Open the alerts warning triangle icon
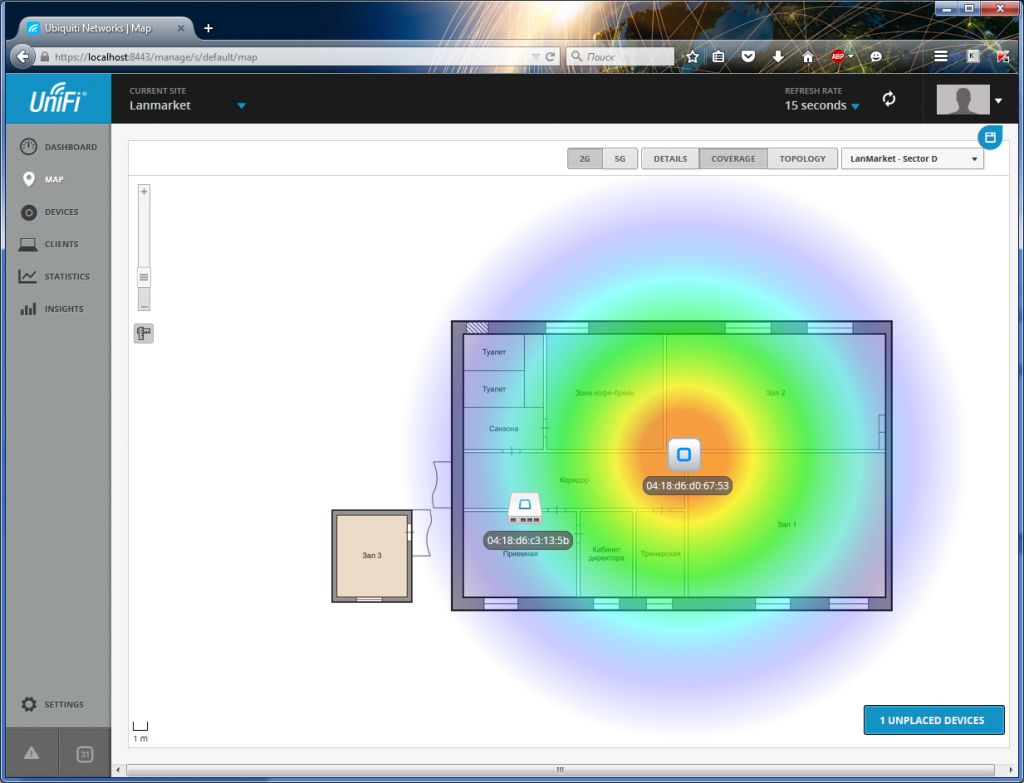This screenshot has width=1024, height=783. [32, 754]
